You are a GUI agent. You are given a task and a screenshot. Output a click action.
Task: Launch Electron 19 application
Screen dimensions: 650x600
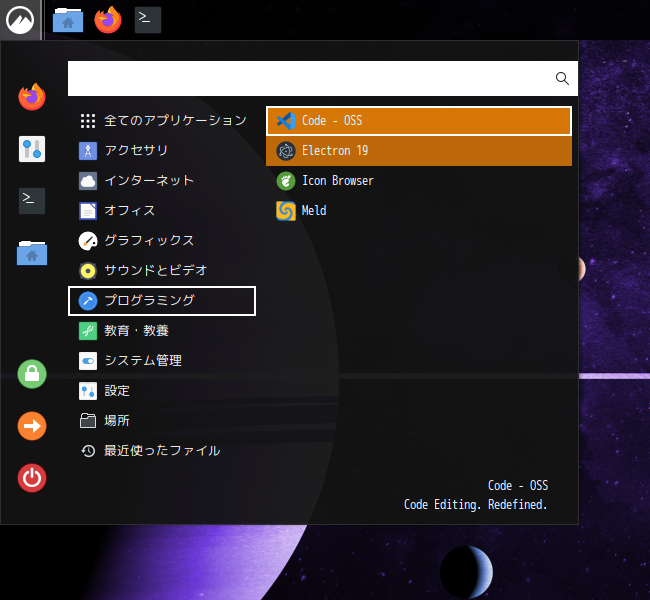point(419,151)
